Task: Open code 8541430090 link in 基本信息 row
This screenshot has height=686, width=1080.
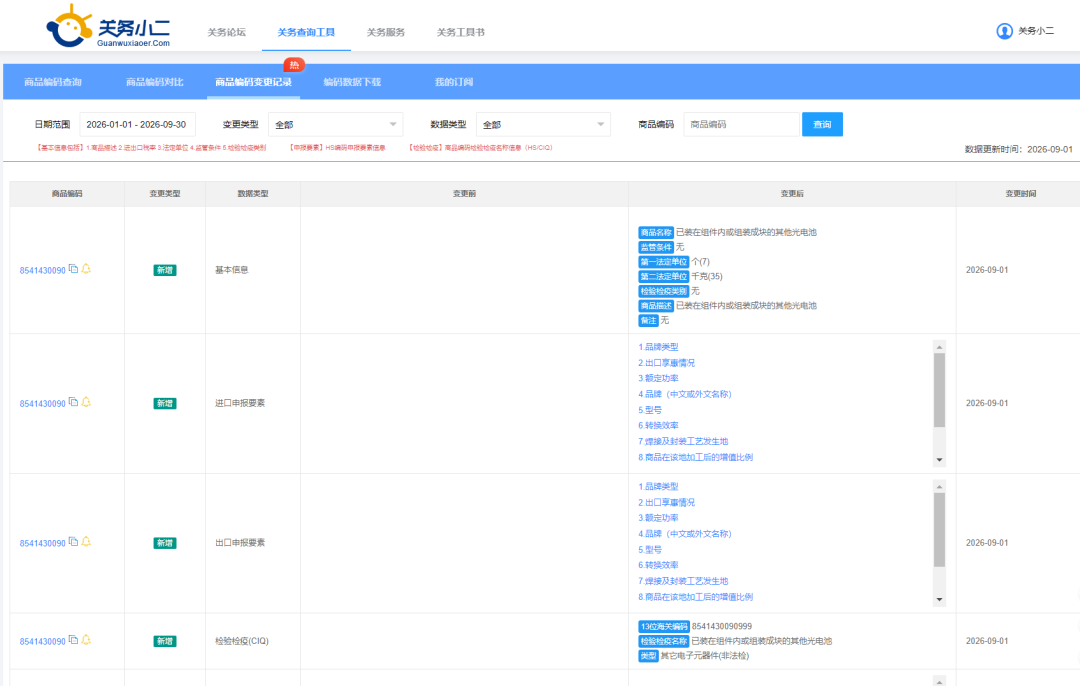Action: coord(43,271)
